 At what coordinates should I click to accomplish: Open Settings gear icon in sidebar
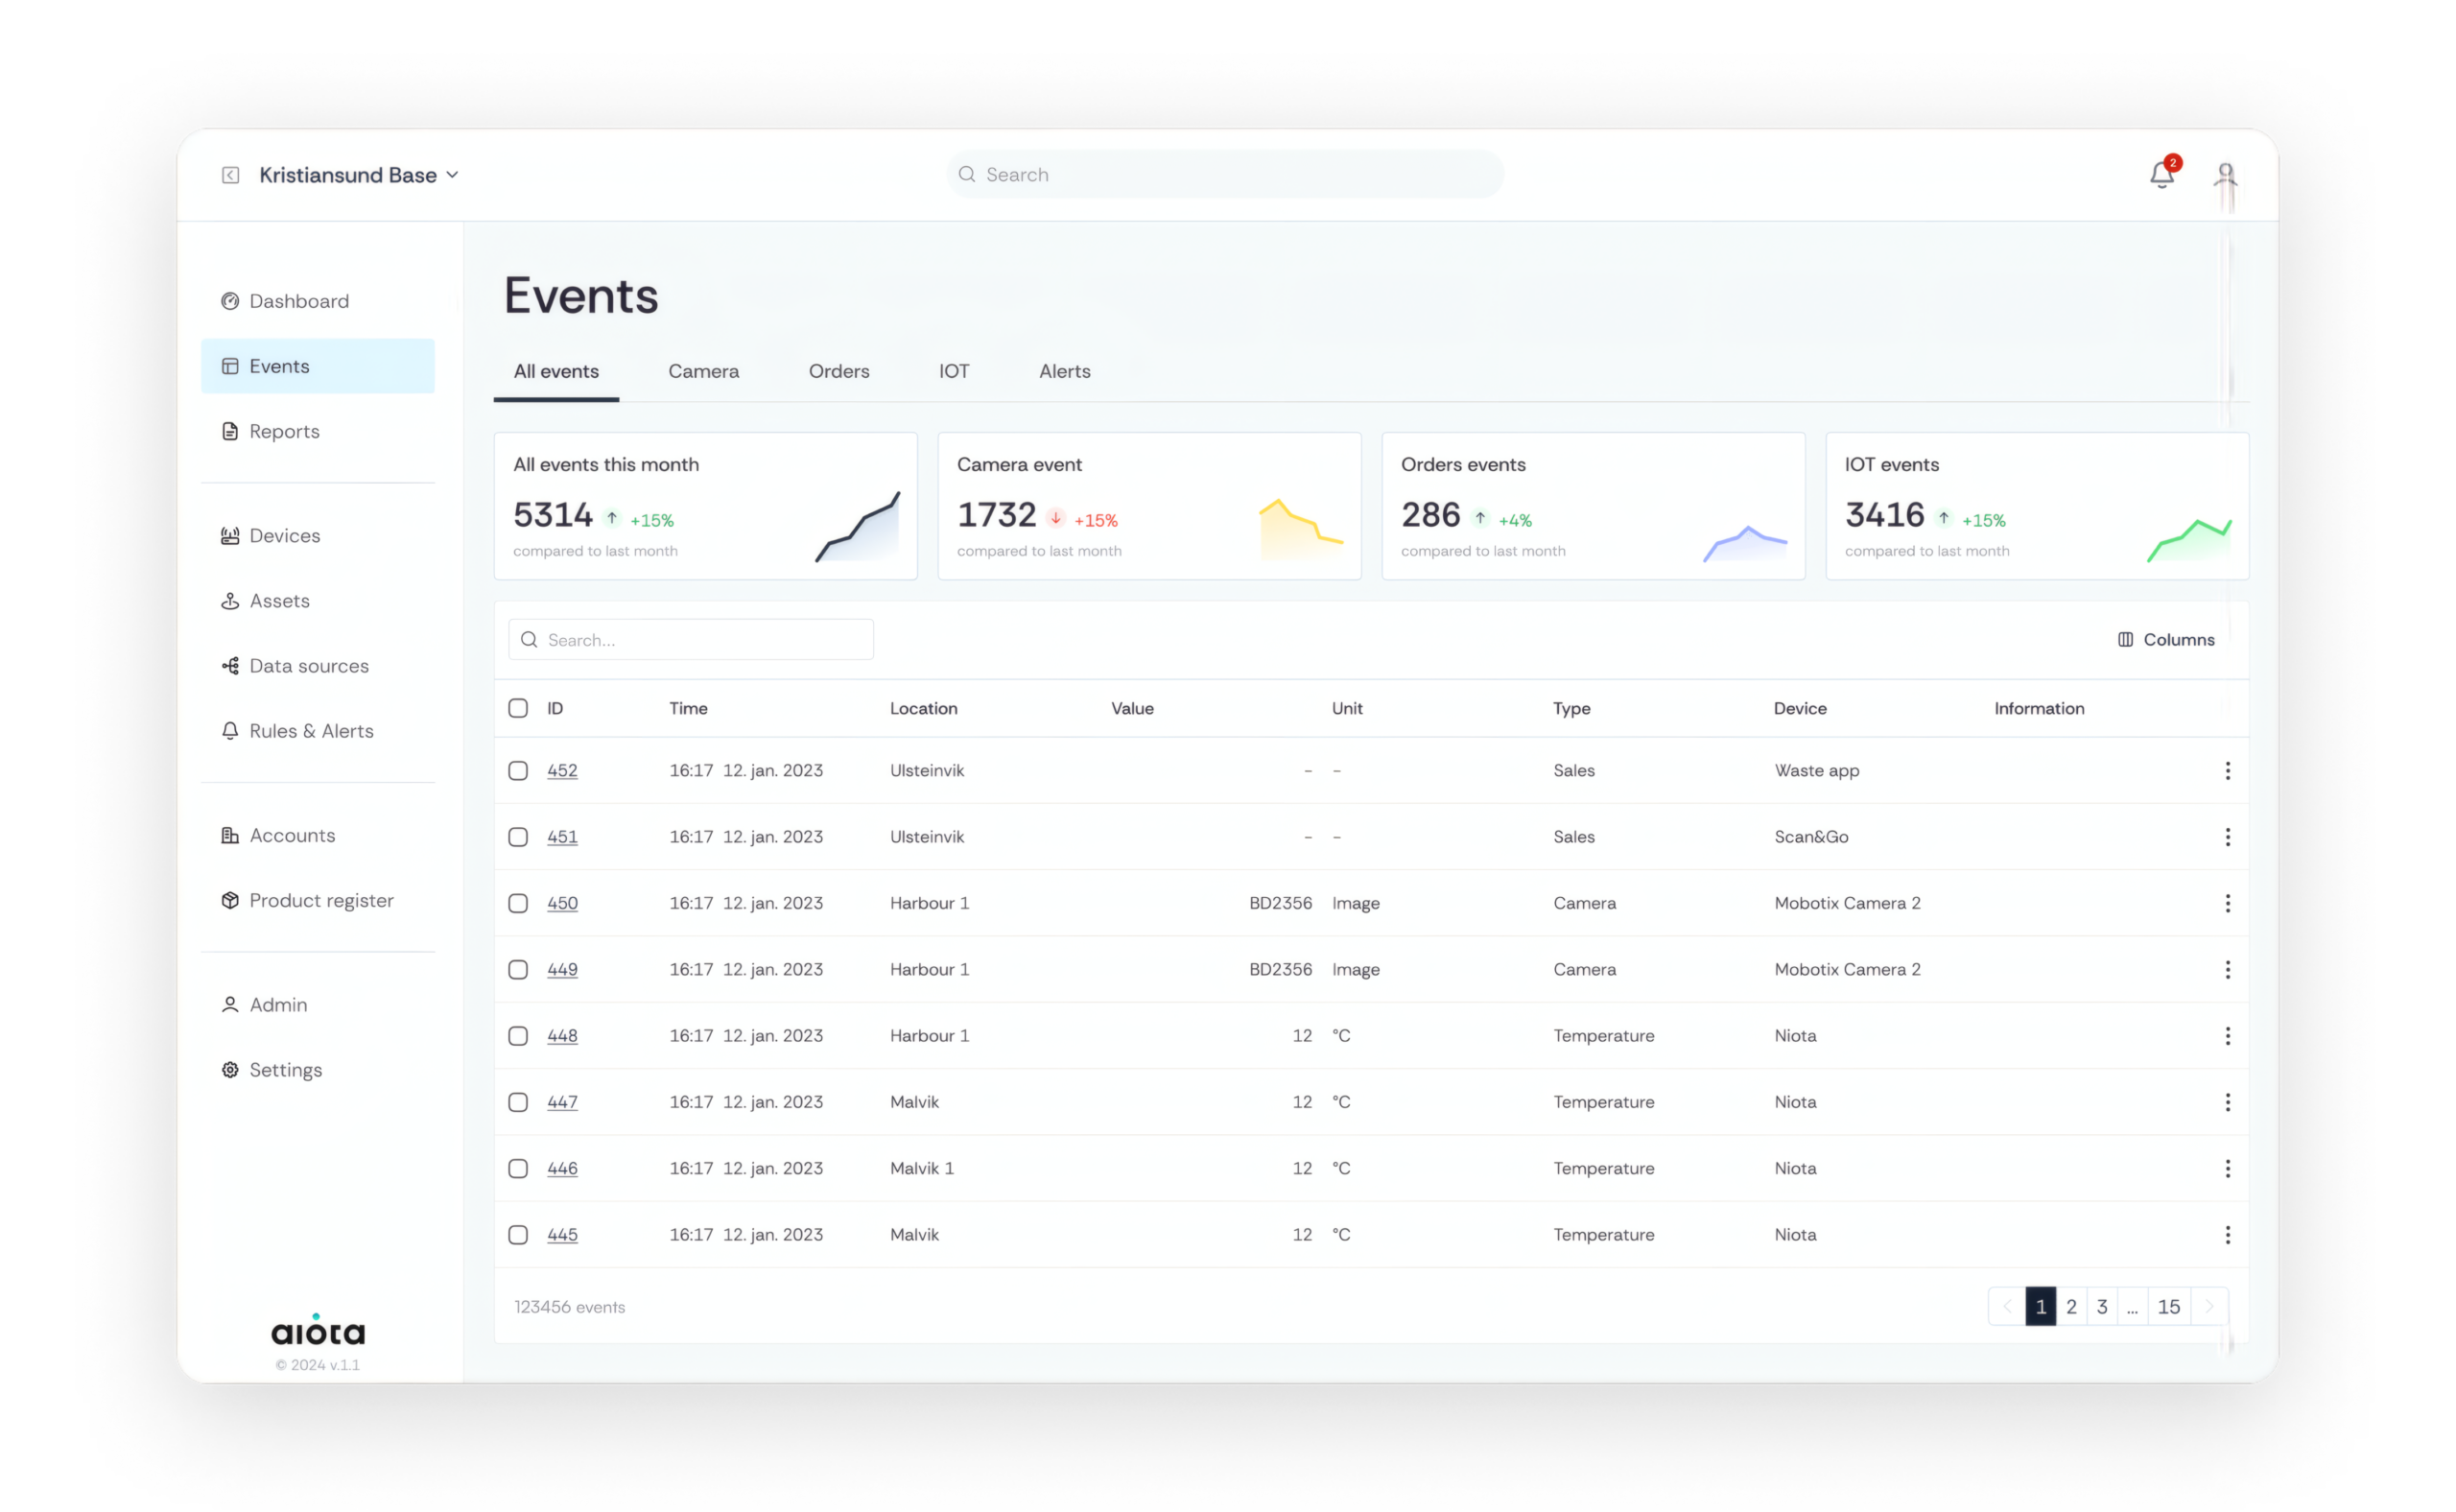pos(230,1070)
